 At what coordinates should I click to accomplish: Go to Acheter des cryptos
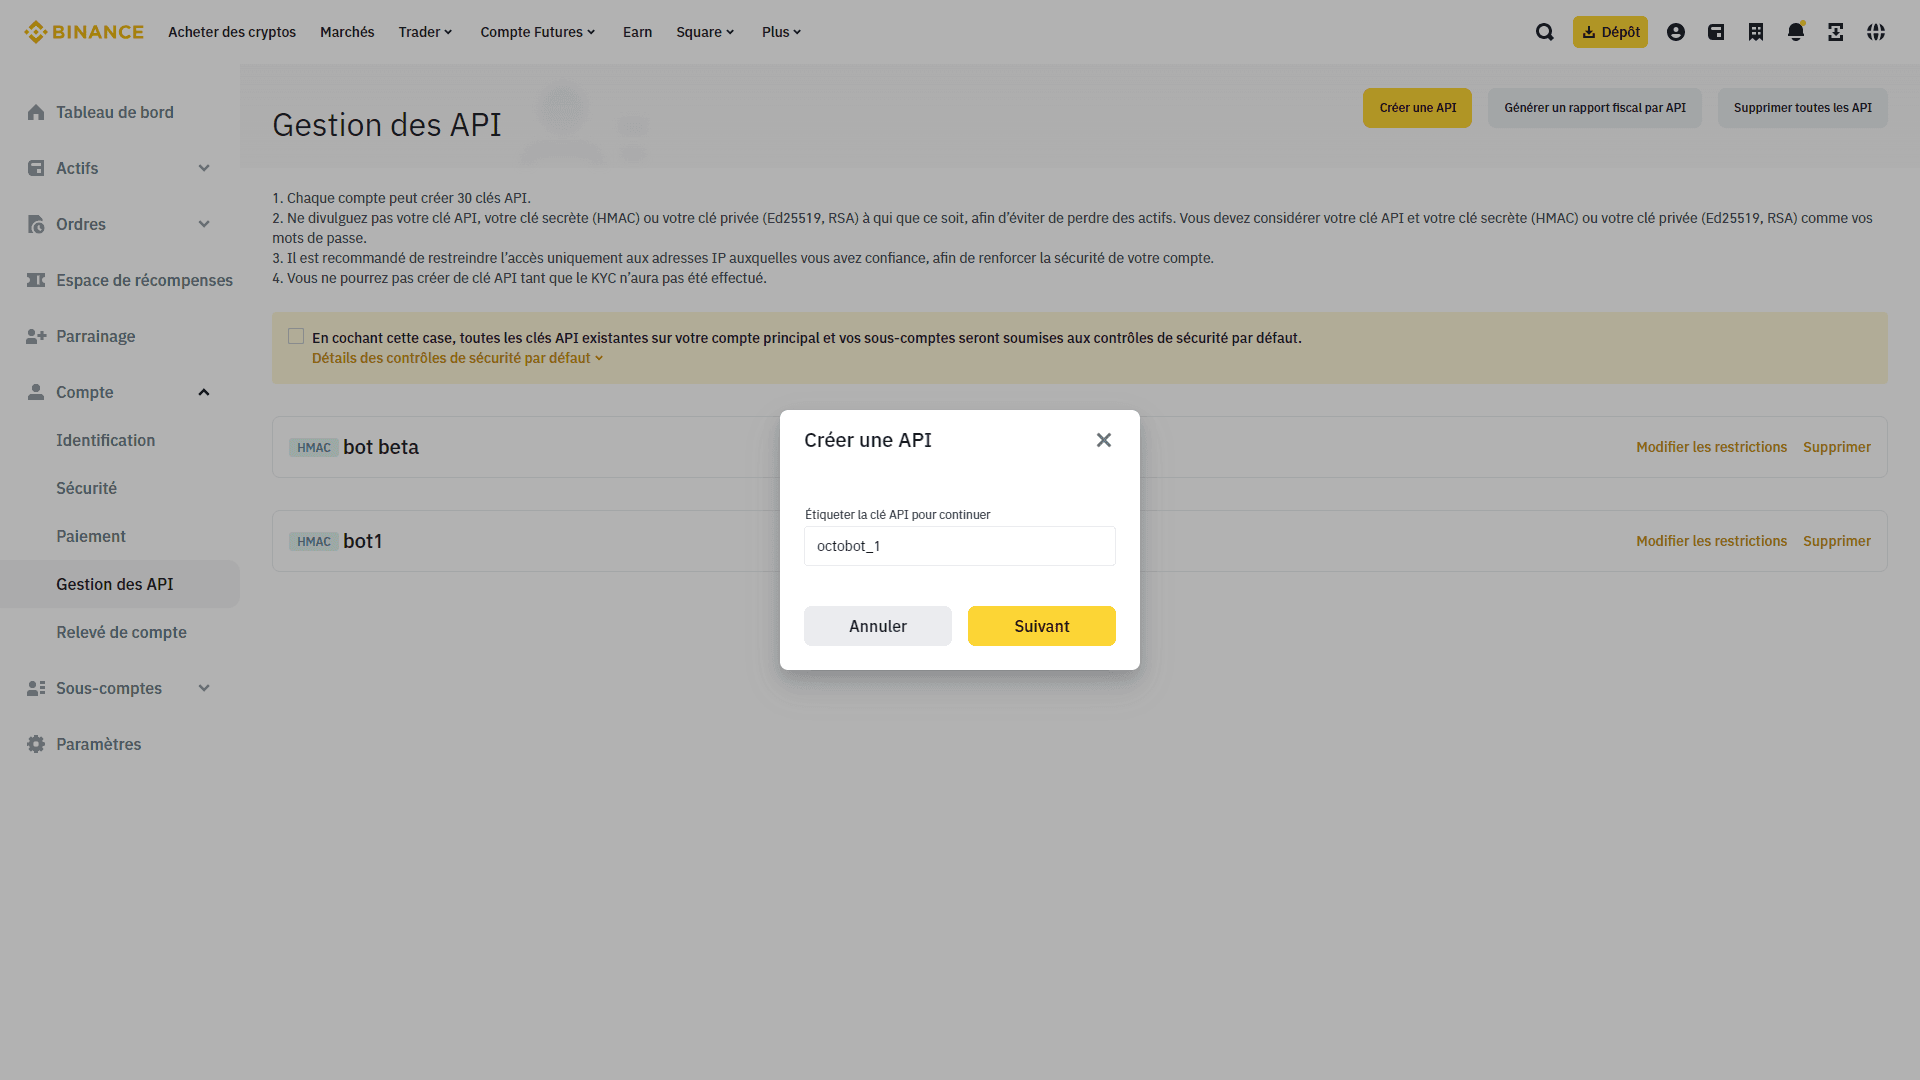(232, 32)
